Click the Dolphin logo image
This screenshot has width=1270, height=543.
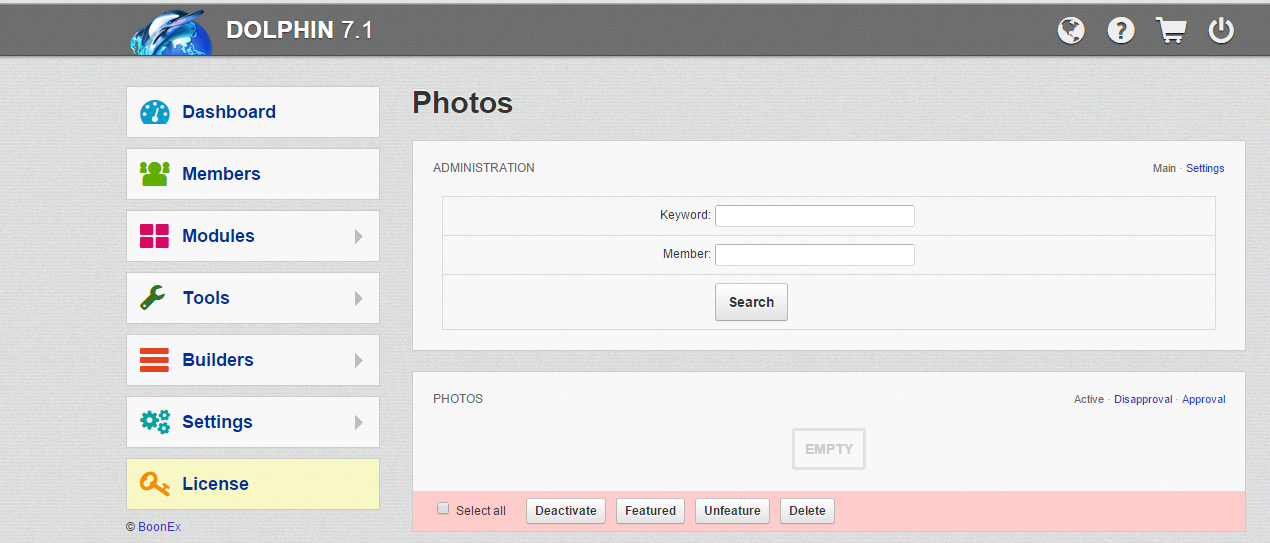tap(171, 34)
